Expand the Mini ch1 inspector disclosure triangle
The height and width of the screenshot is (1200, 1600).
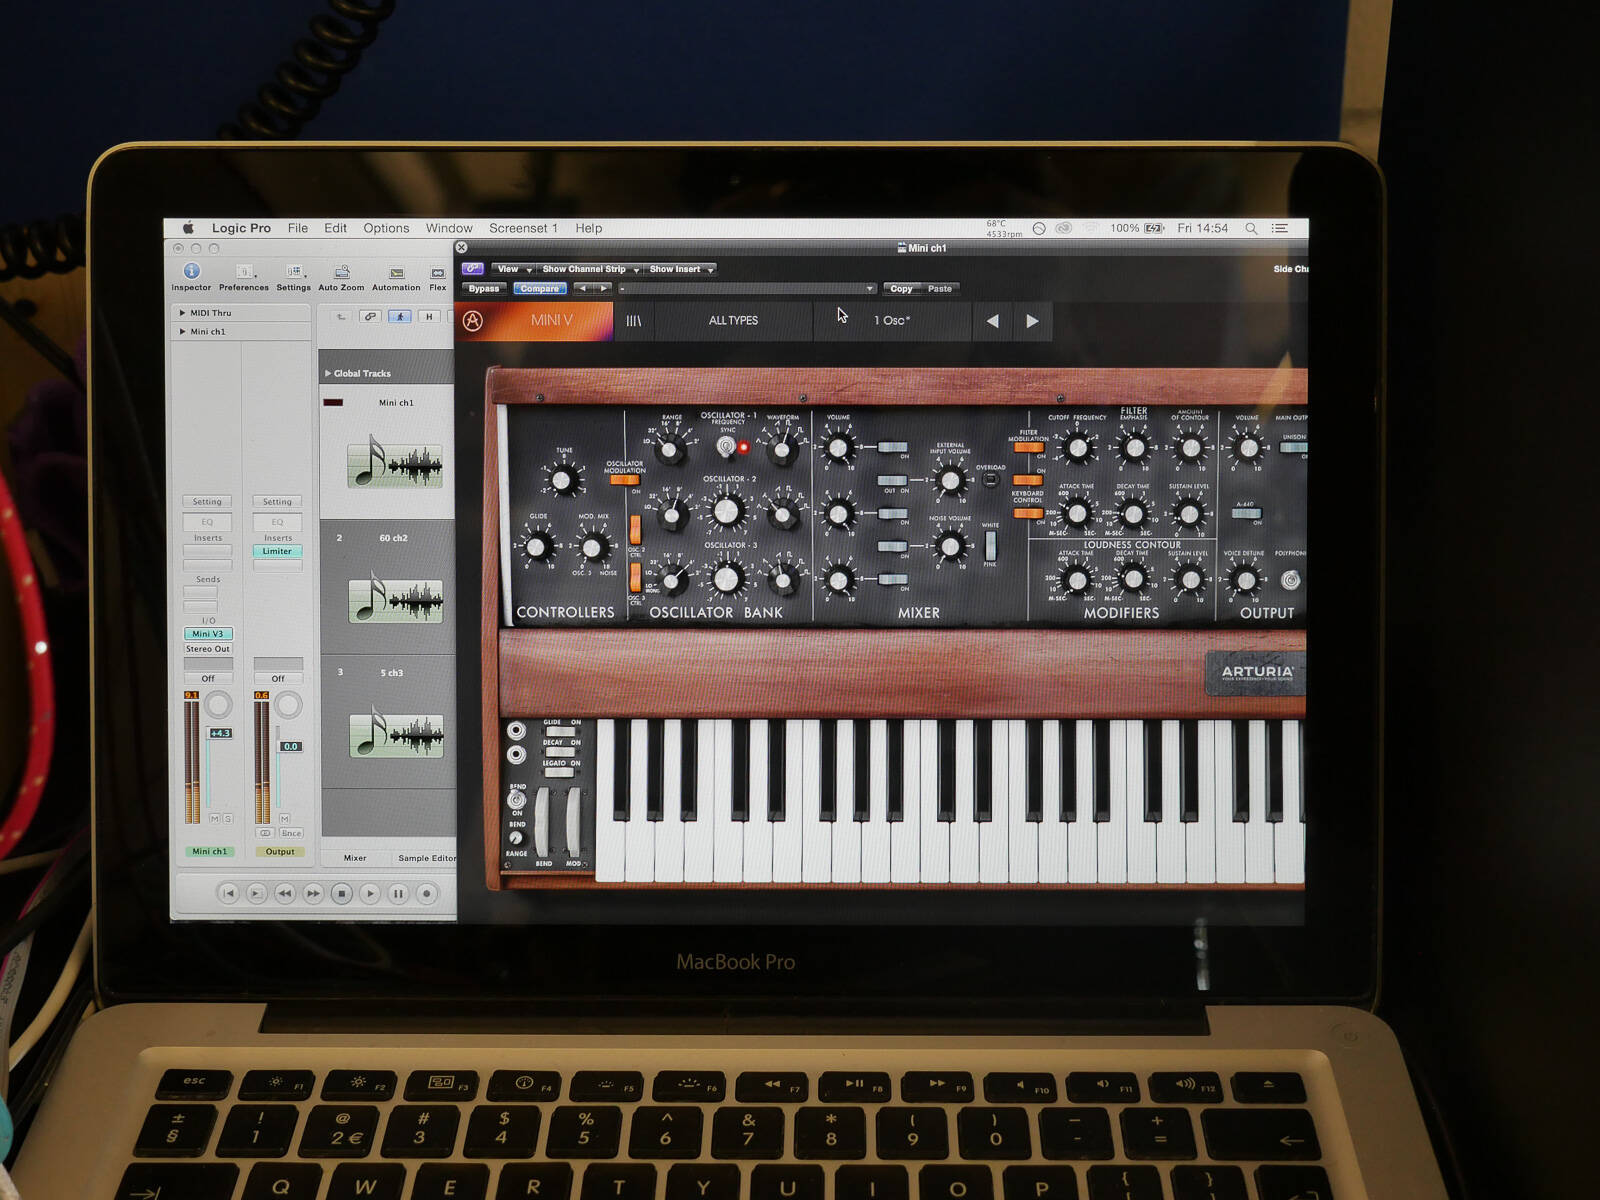[182, 331]
